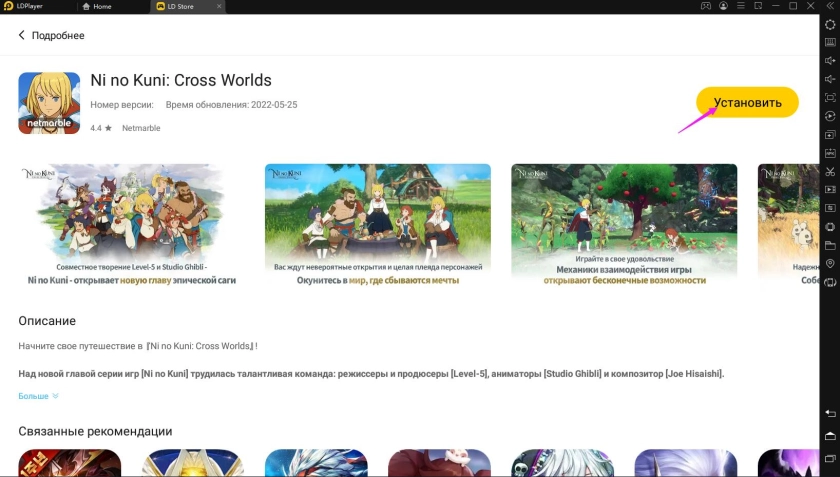Viewport: 840px width, 477px height.
Task: Click the Ni no Kuni: Cross Worlds title
Action: point(181,80)
